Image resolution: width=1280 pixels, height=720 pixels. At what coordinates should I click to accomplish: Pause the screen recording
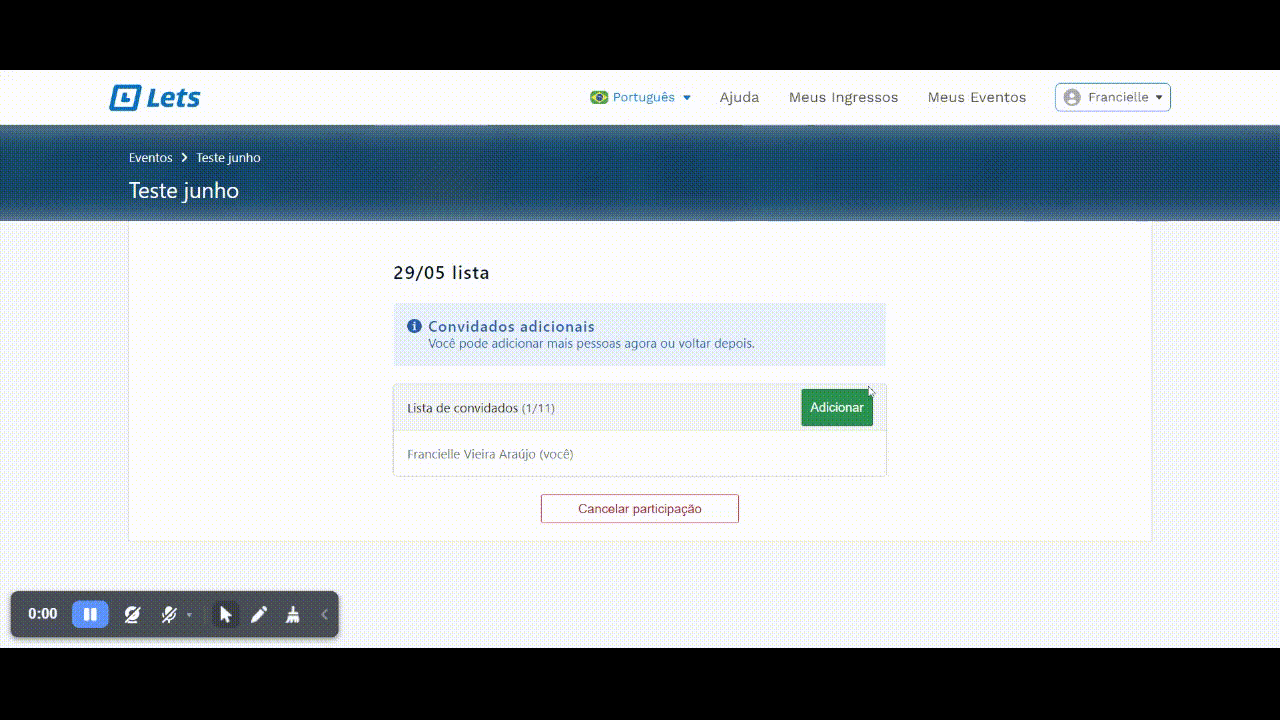coord(90,614)
